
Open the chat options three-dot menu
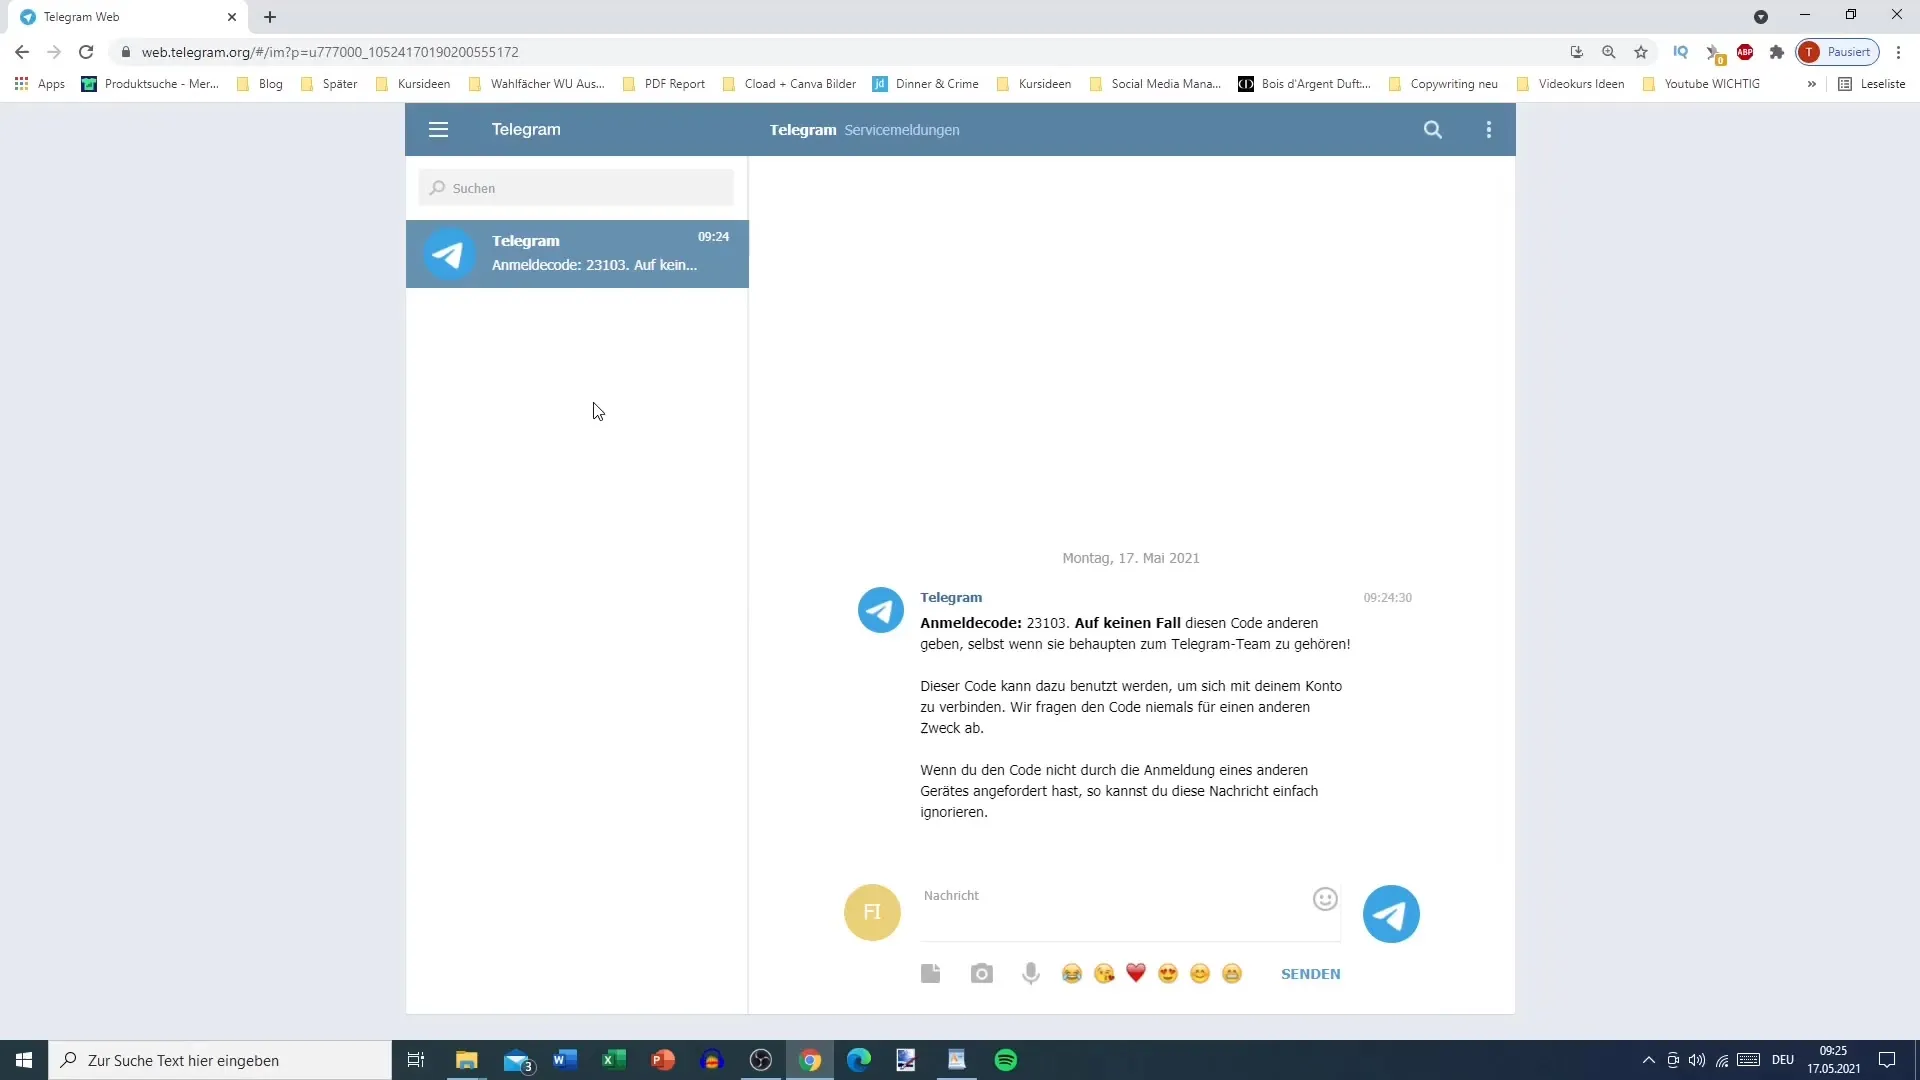click(1489, 130)
